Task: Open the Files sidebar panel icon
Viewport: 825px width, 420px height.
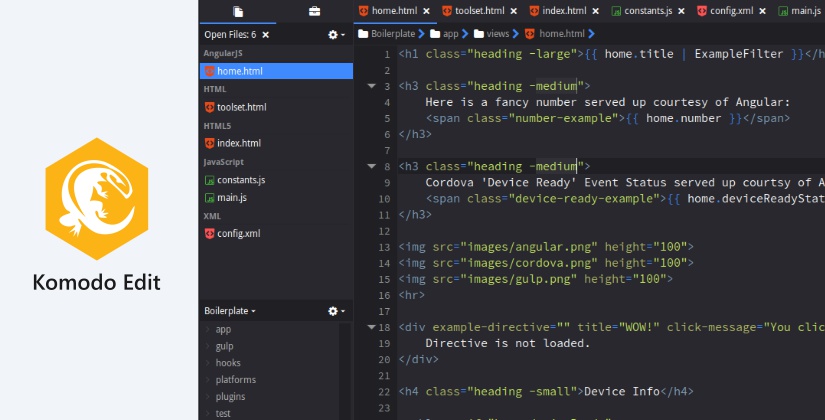Action: click(x=238, y=11)
